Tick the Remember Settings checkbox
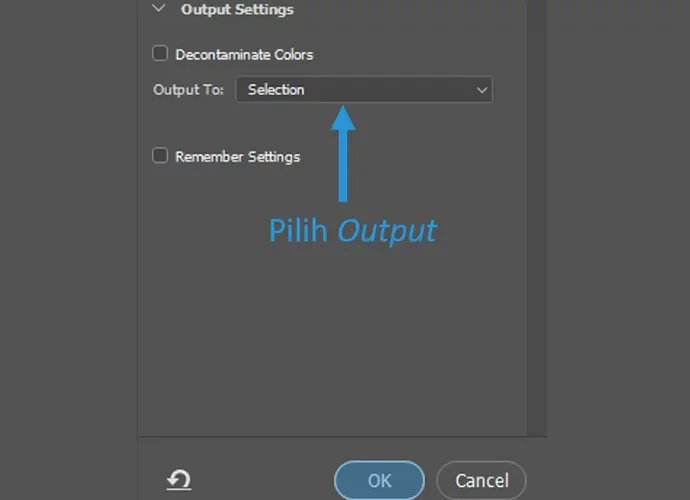690x500 pixels. coord(160,155)
